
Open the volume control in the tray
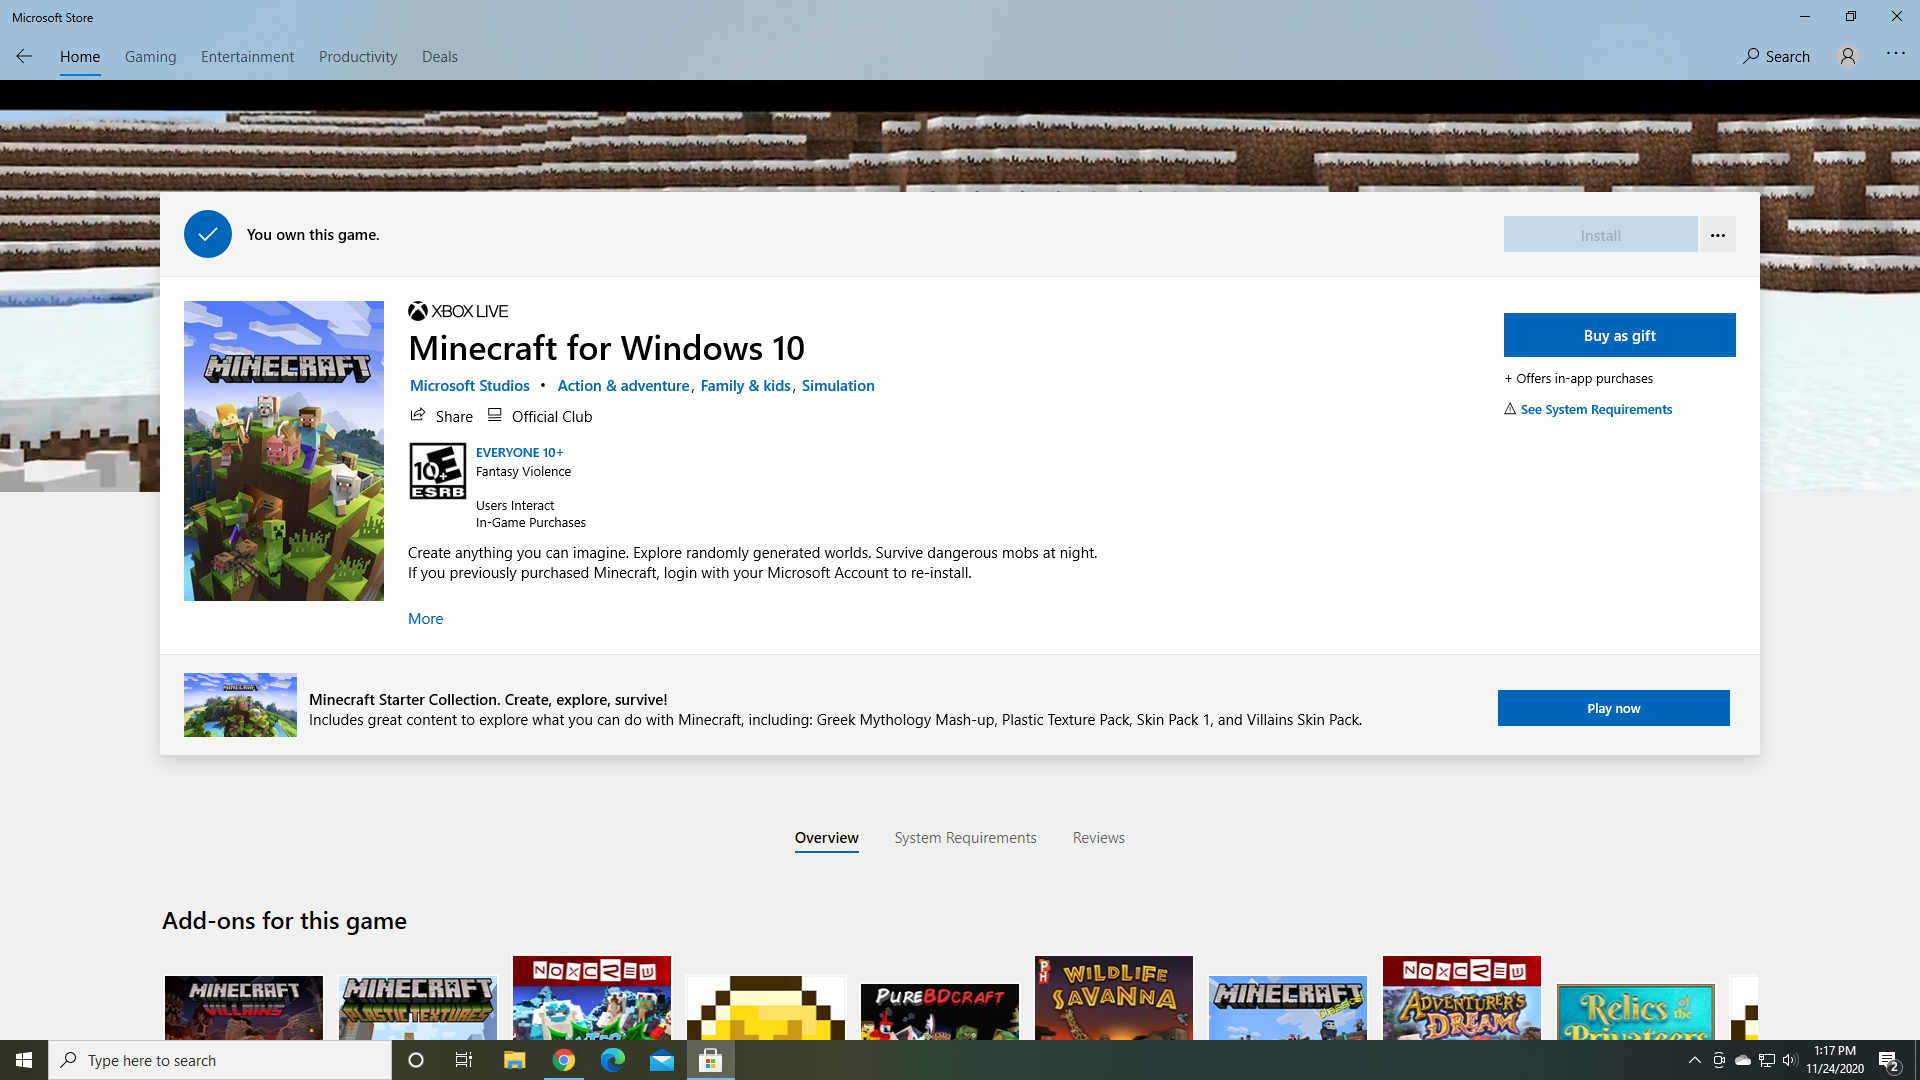(x=1790, y=1060)
